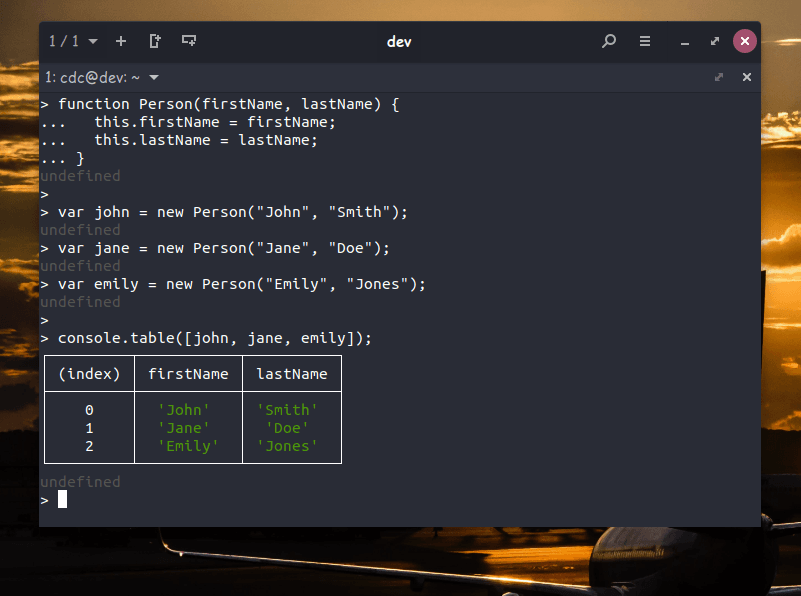801x596 pixels.
Task: Click the add terminal pane icon
Action: pyautogui.click(x=189, y=41)
